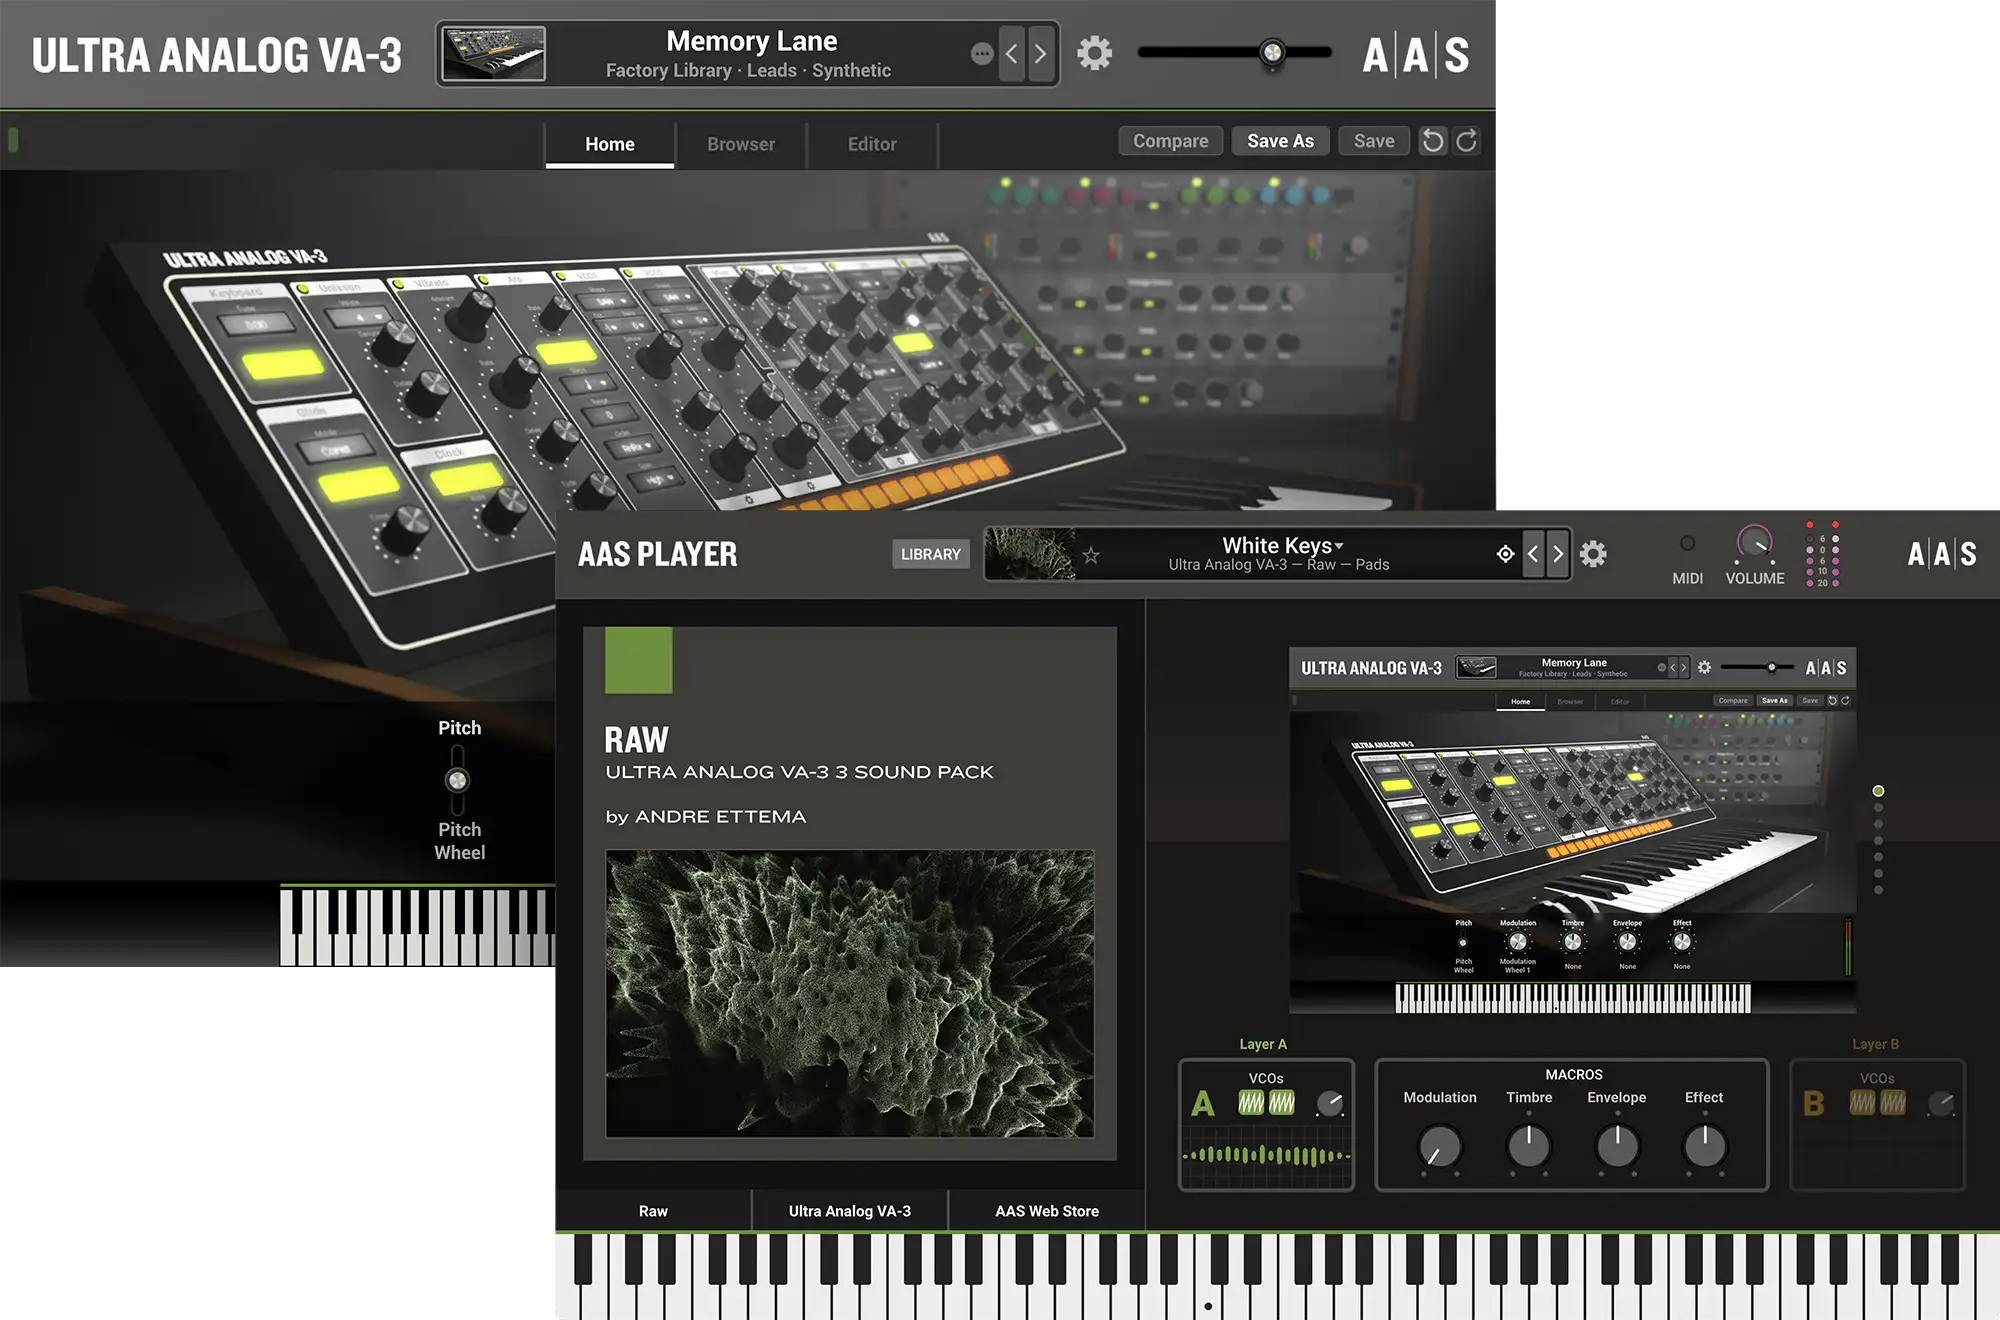
Task: Click AAS logo in Ultra Analog VA-3 header
Action: click(1416, 54)
